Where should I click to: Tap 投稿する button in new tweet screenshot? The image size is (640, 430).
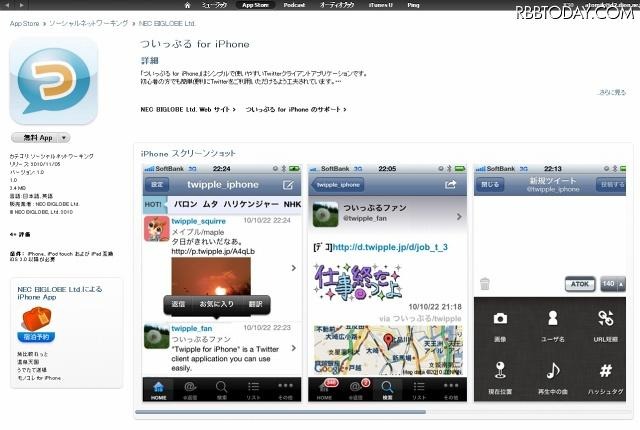pyautogui.click(x=612, y=185)
